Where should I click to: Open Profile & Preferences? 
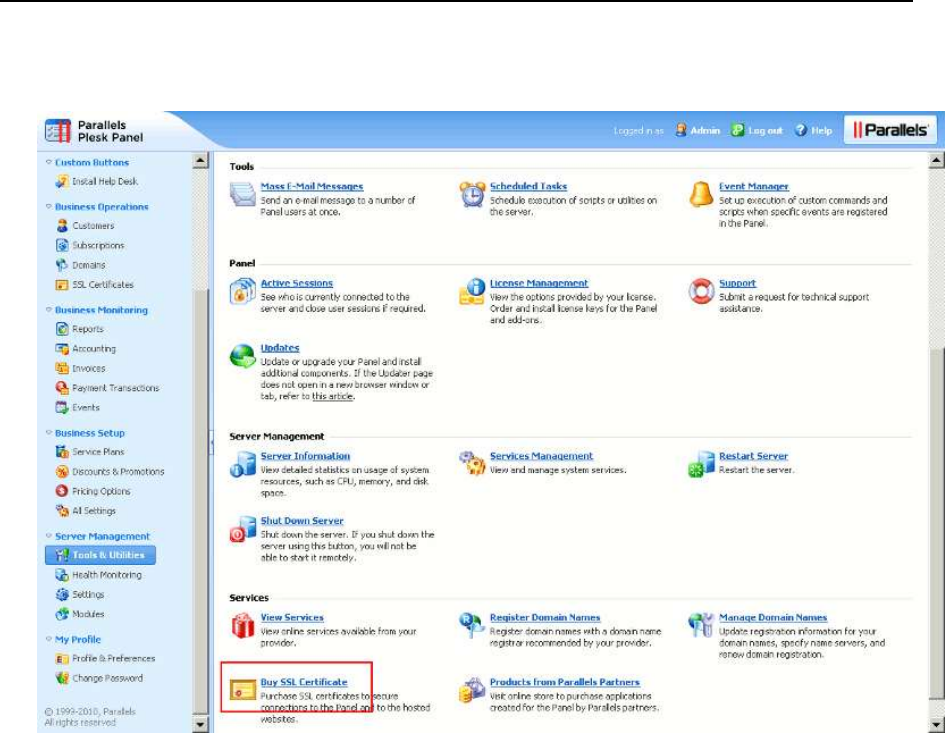[114, 658]
